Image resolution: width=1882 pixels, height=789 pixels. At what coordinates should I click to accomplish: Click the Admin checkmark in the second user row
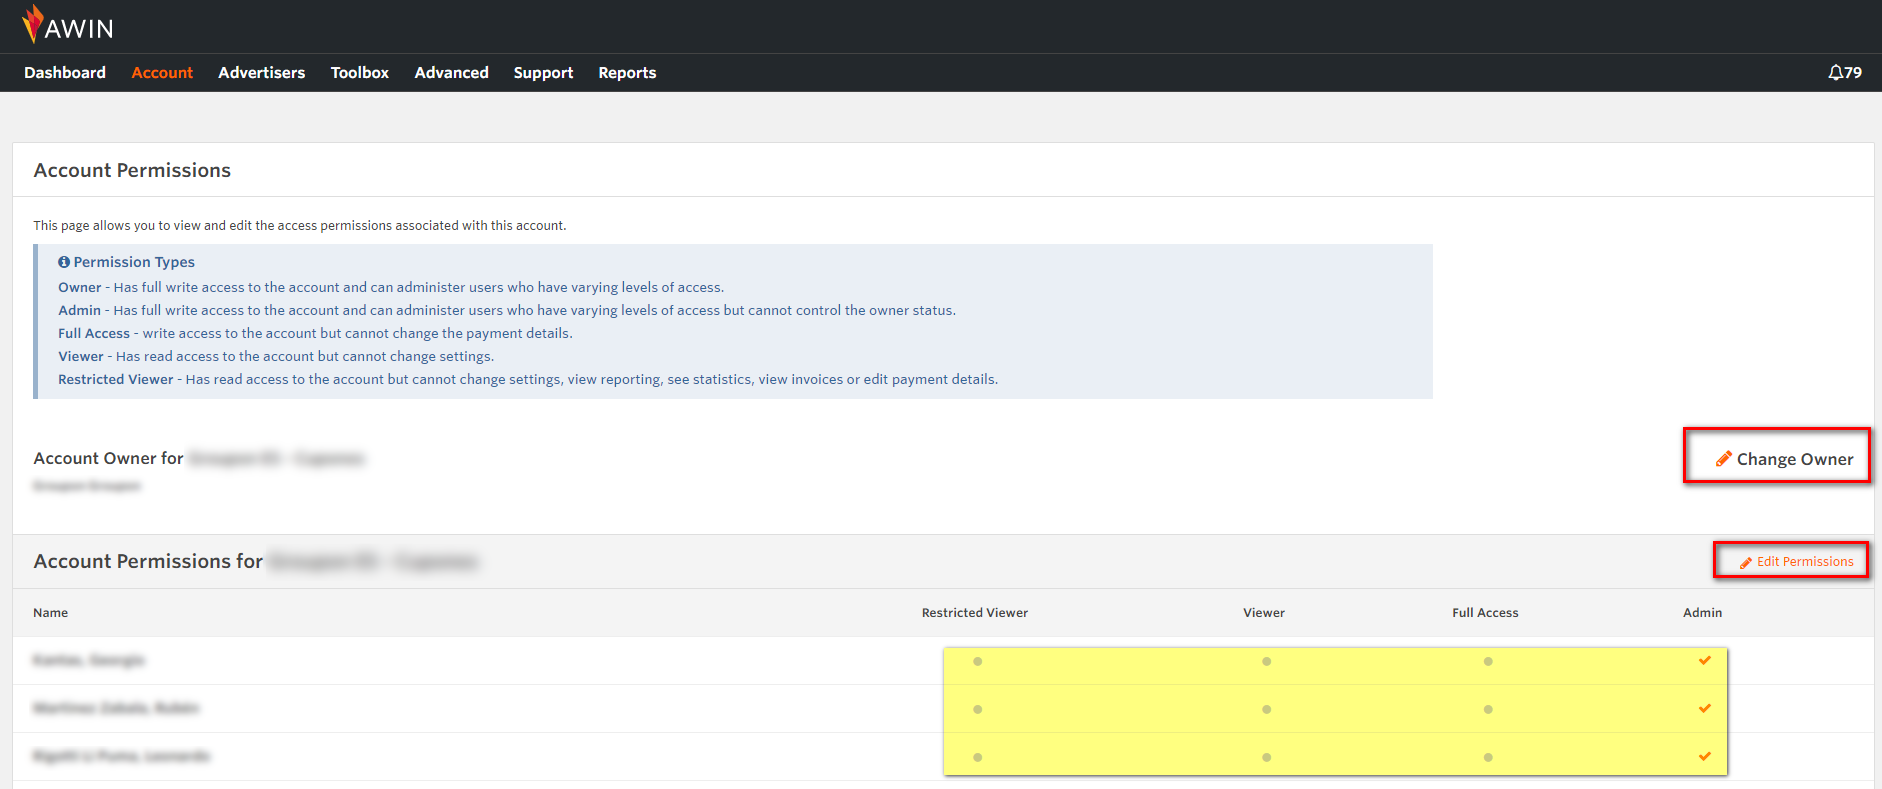tap(1704, 708)
